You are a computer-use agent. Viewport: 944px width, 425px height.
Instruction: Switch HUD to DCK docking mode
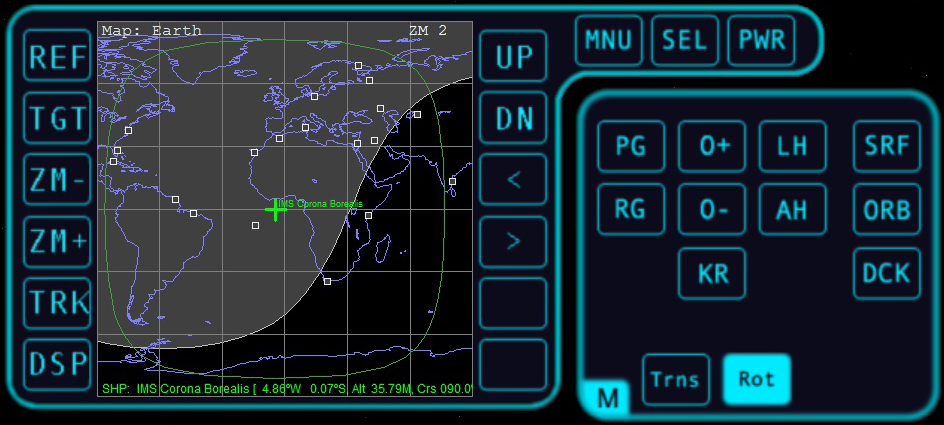pos(887,273)
